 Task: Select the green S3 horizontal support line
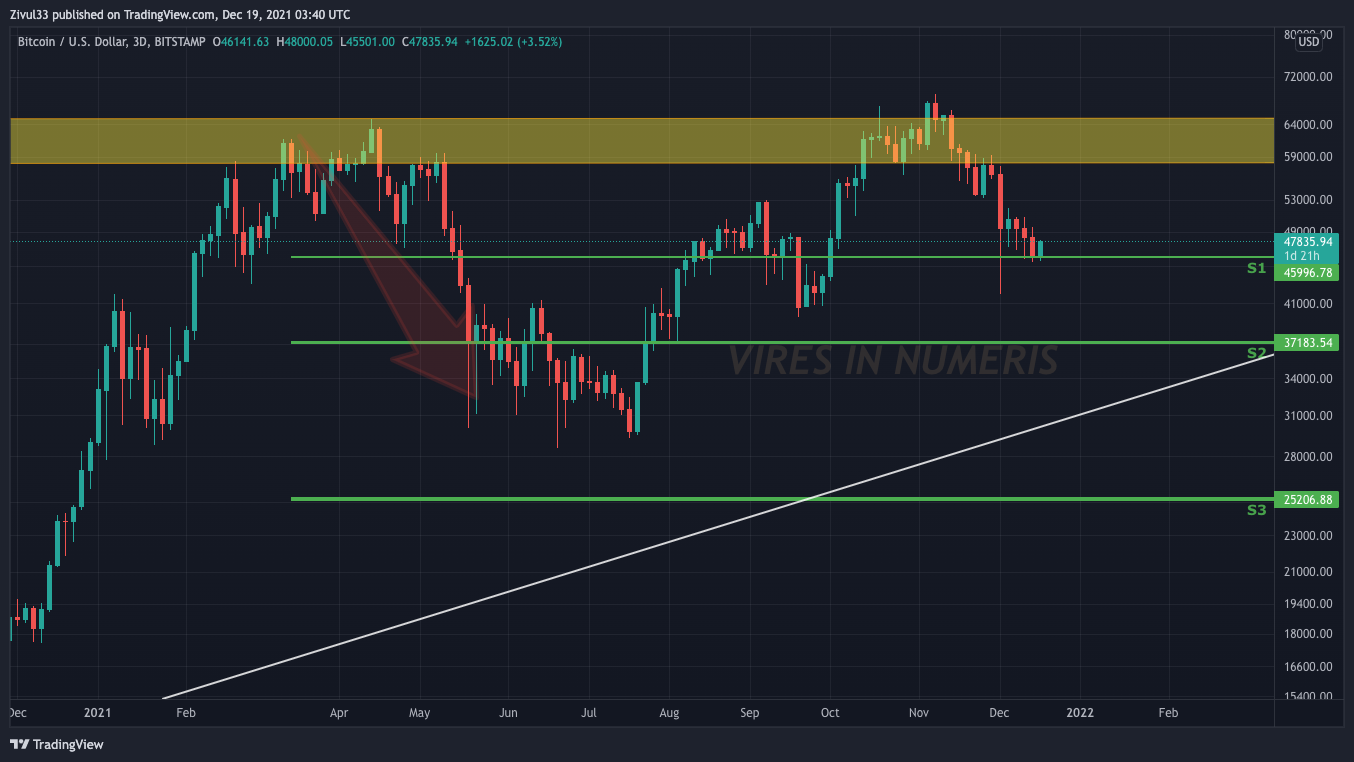click(783, 498)
